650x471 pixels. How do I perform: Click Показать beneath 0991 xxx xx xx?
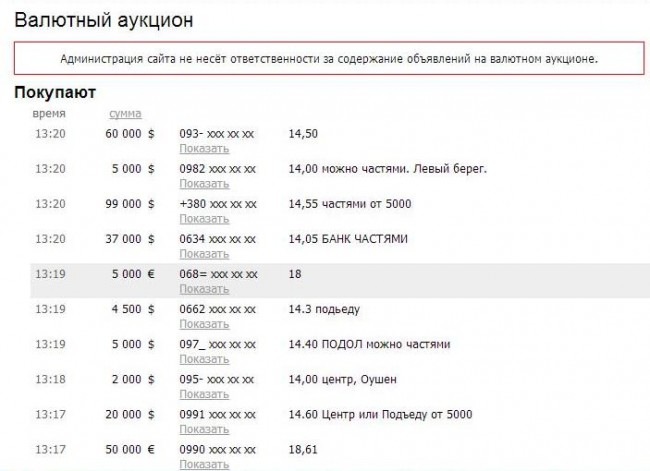204,429
